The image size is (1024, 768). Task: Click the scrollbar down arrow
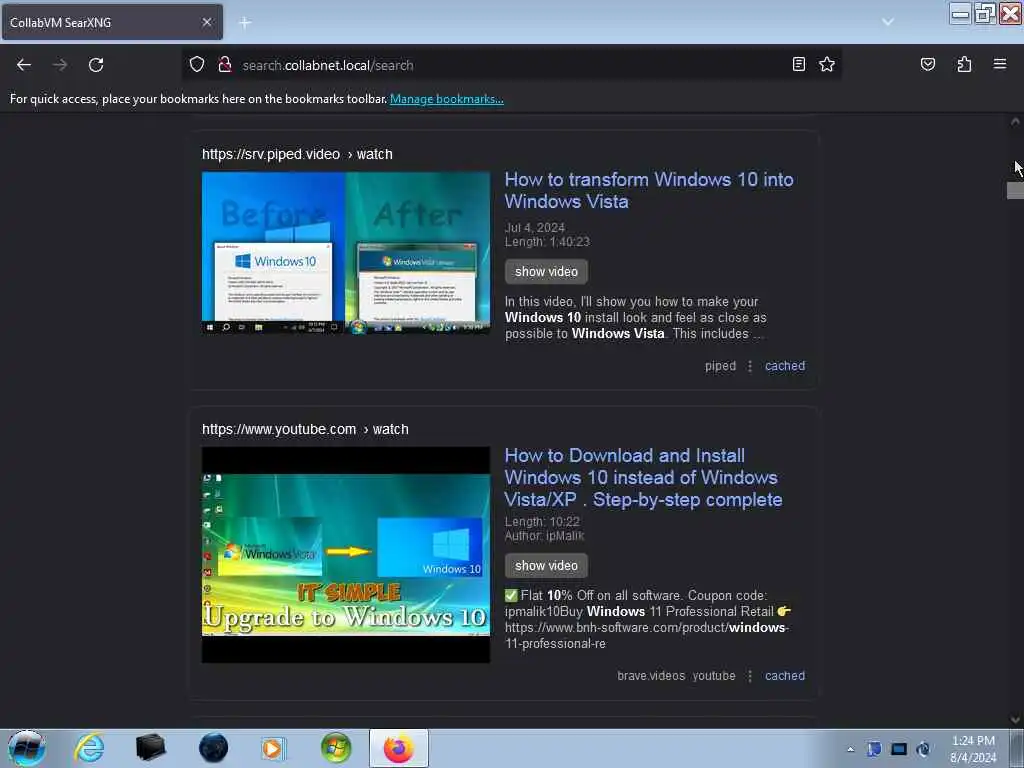click(1015, 719)
